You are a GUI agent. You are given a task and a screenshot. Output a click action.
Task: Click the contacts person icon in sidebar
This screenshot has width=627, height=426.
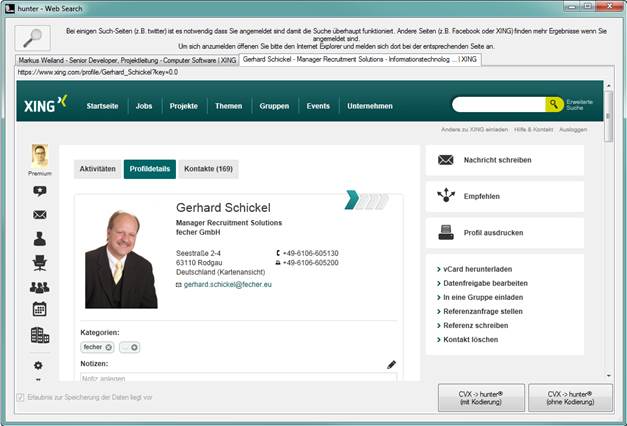40,238
